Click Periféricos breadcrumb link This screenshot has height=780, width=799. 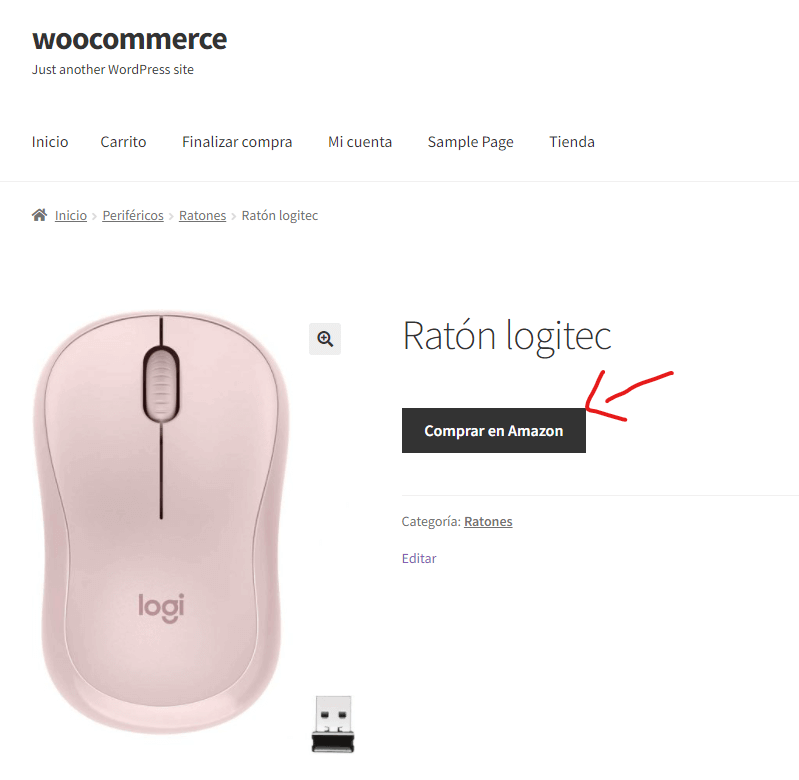click(133, 216)
